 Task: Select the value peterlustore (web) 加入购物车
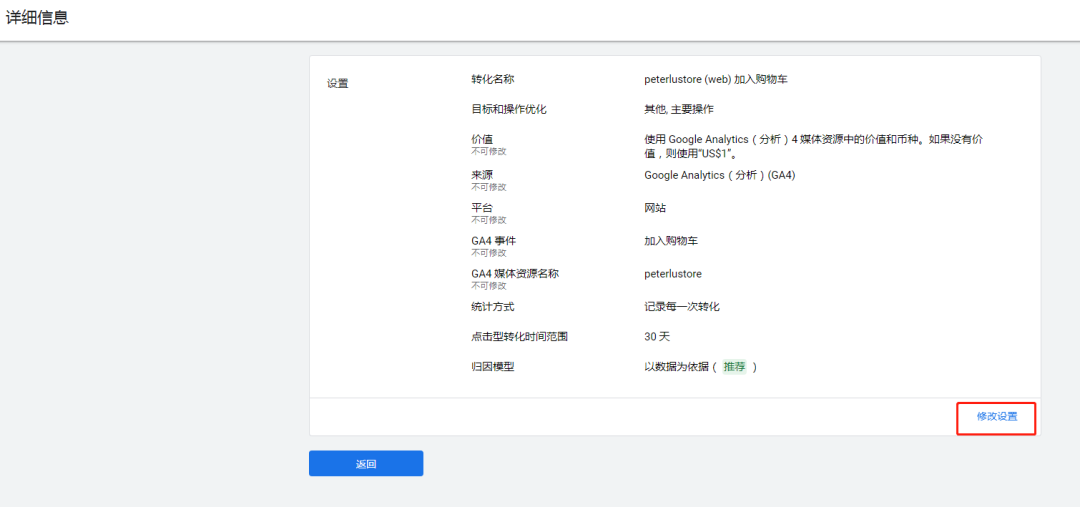tap(716, 79)
